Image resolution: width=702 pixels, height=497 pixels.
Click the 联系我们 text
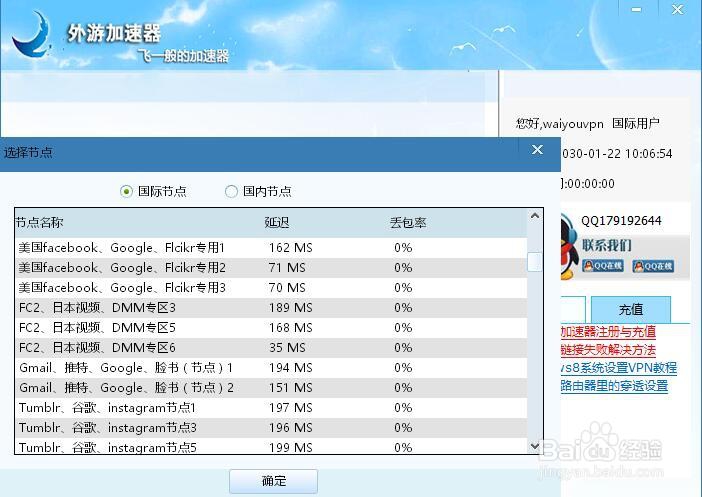pyautogui.click(x=607, y=245)
